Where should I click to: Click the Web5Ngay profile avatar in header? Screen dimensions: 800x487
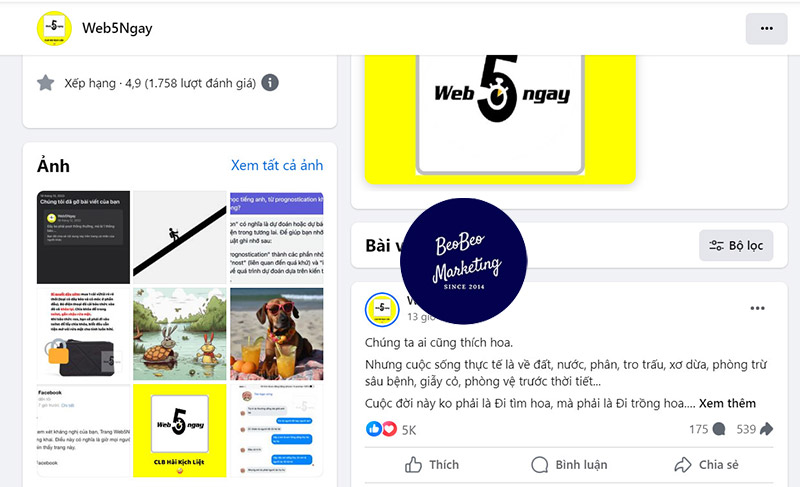[54, 28]
